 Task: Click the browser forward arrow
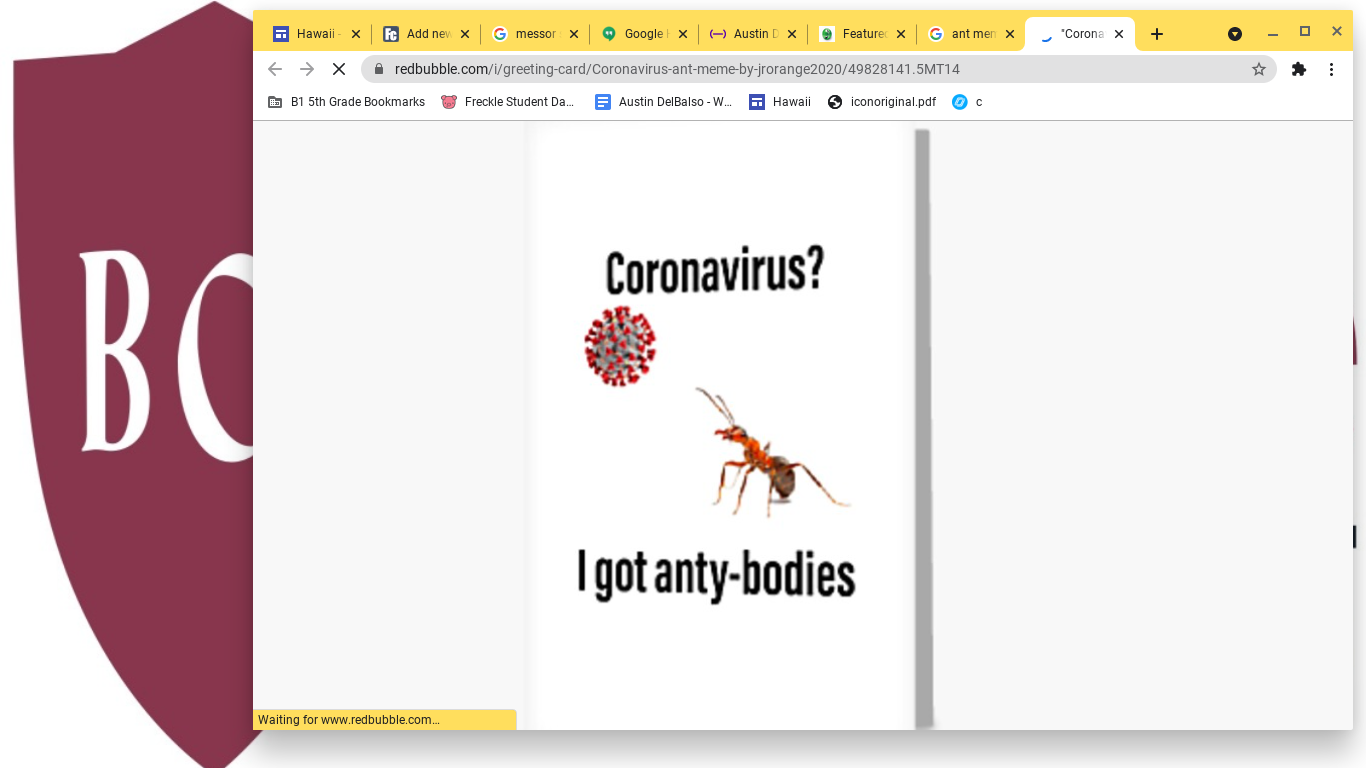(307, 69)
